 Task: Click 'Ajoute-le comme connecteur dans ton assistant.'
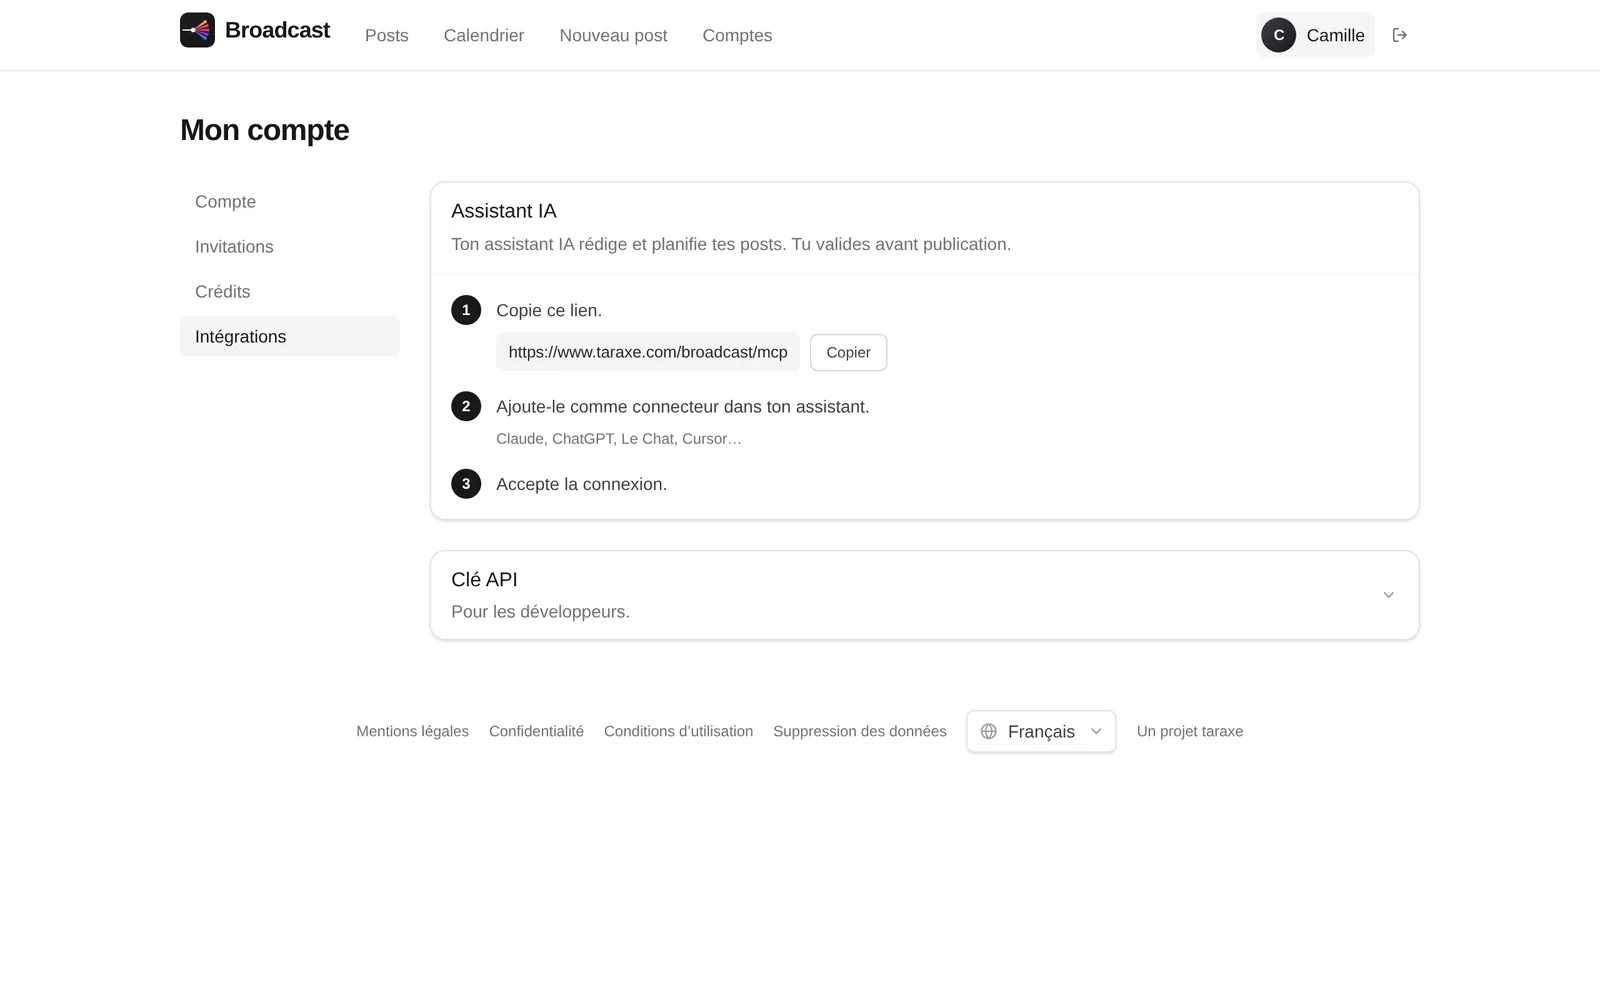[683, 406]
